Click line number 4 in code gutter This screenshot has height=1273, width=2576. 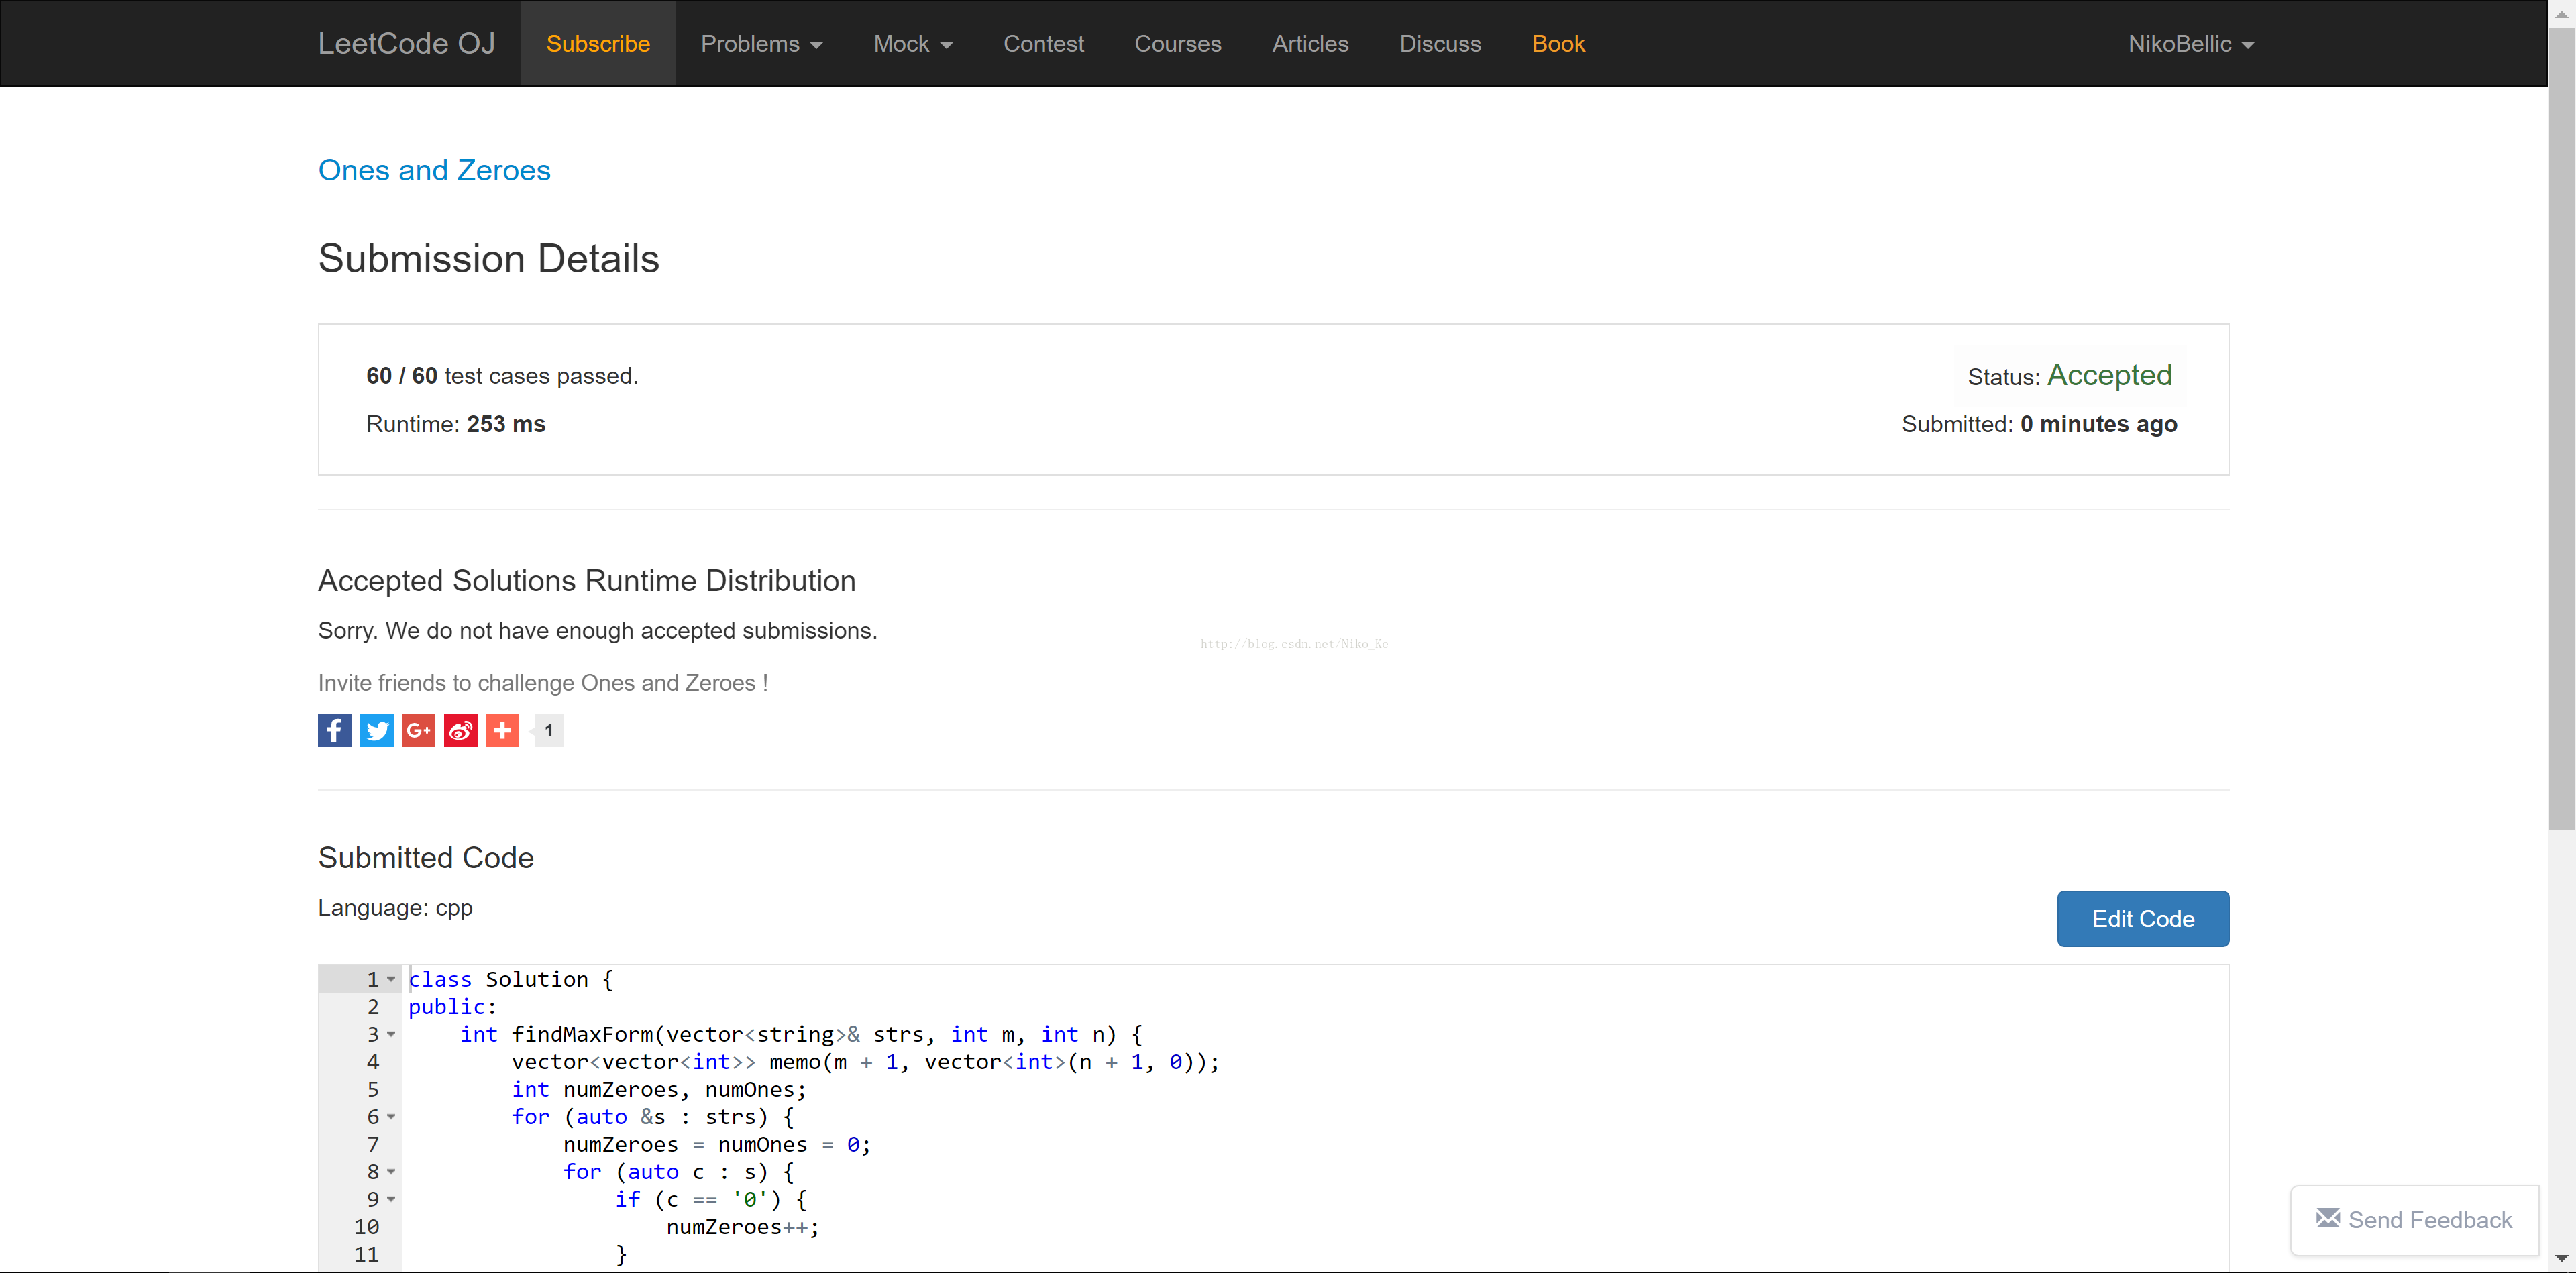click(x=373, y=1062)
